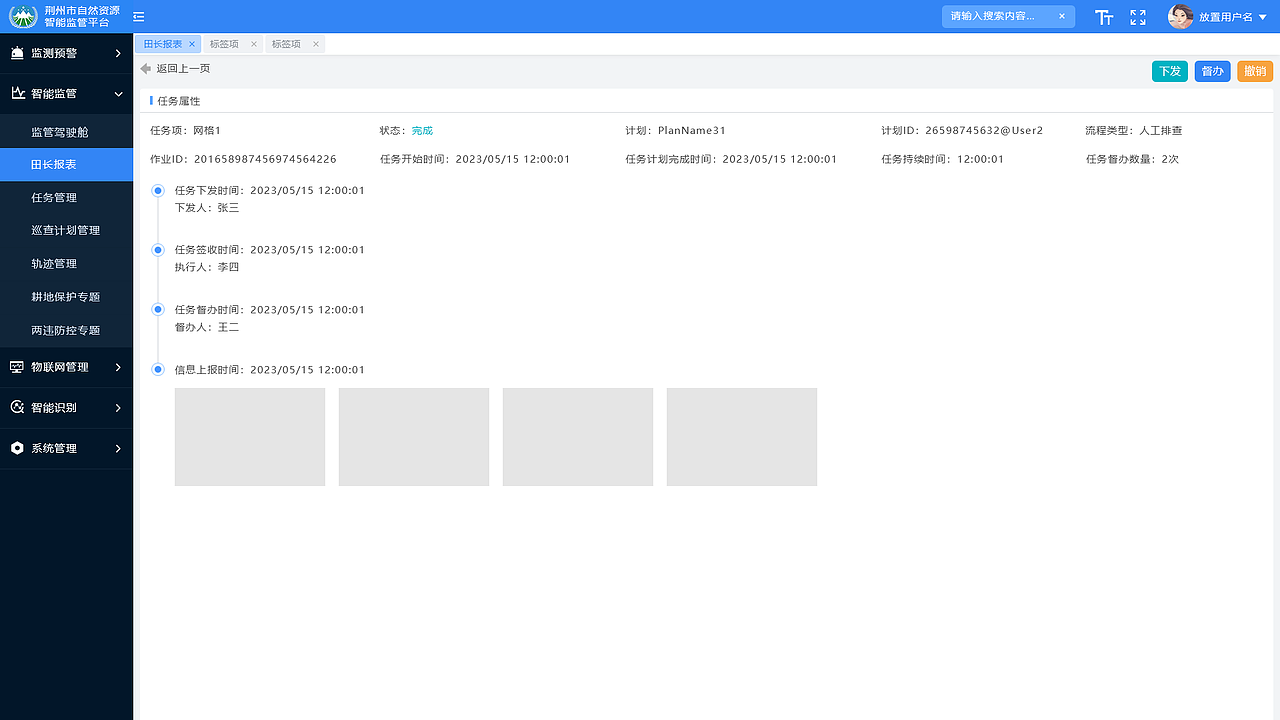Click the 返回上一页 link
The width and height of the screenshot is (1280, 720).
click(183, 69)
